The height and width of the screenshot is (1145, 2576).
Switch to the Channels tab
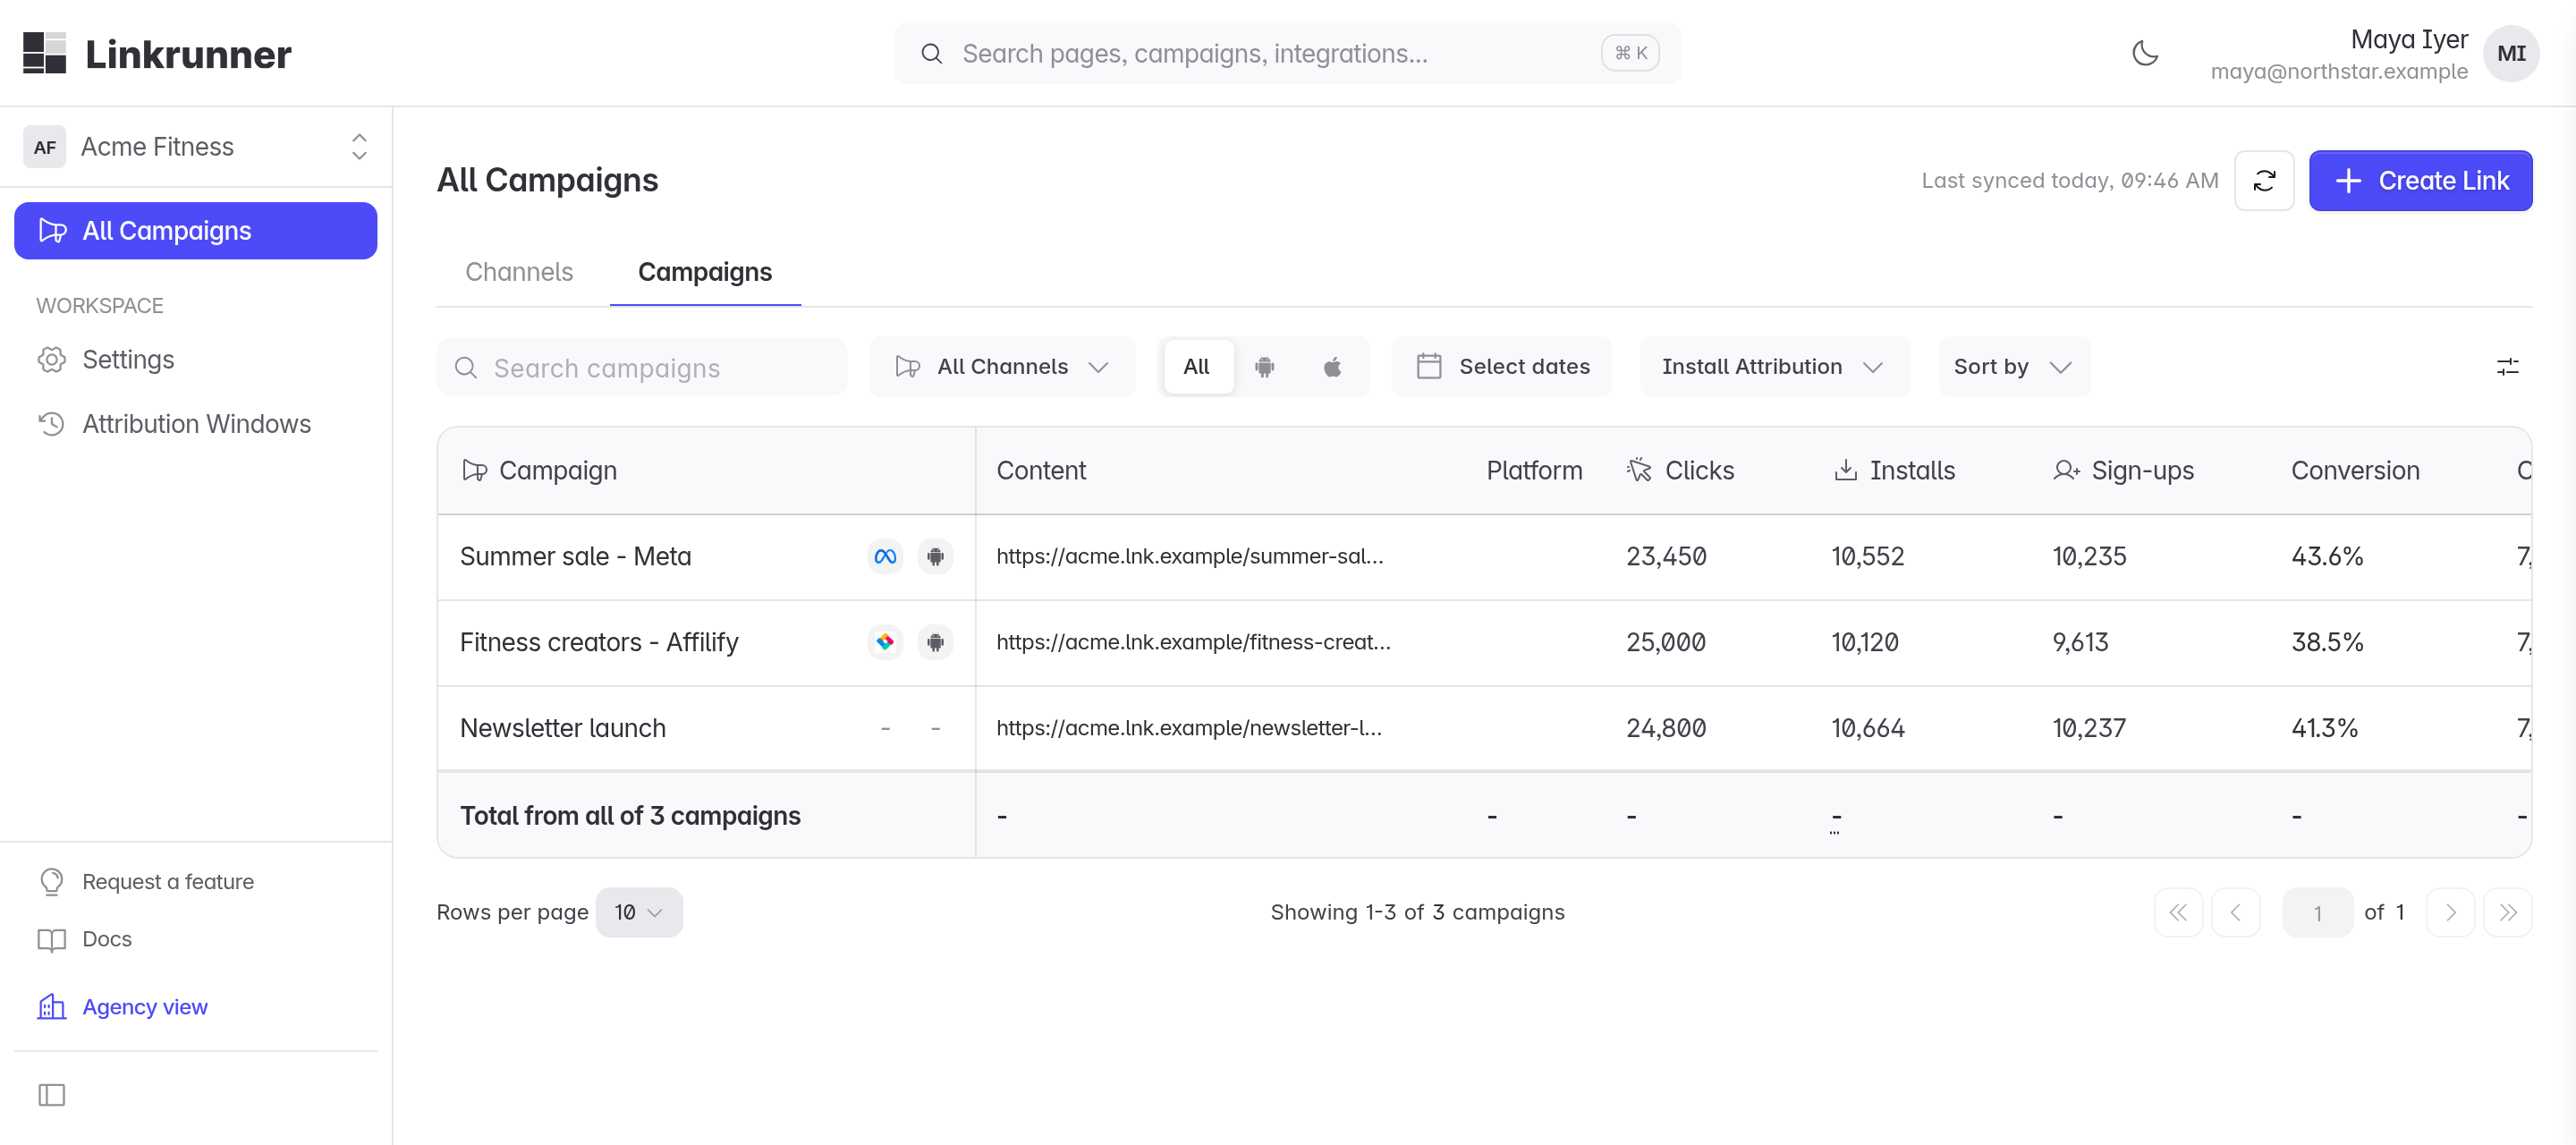(x=519, y=272)
